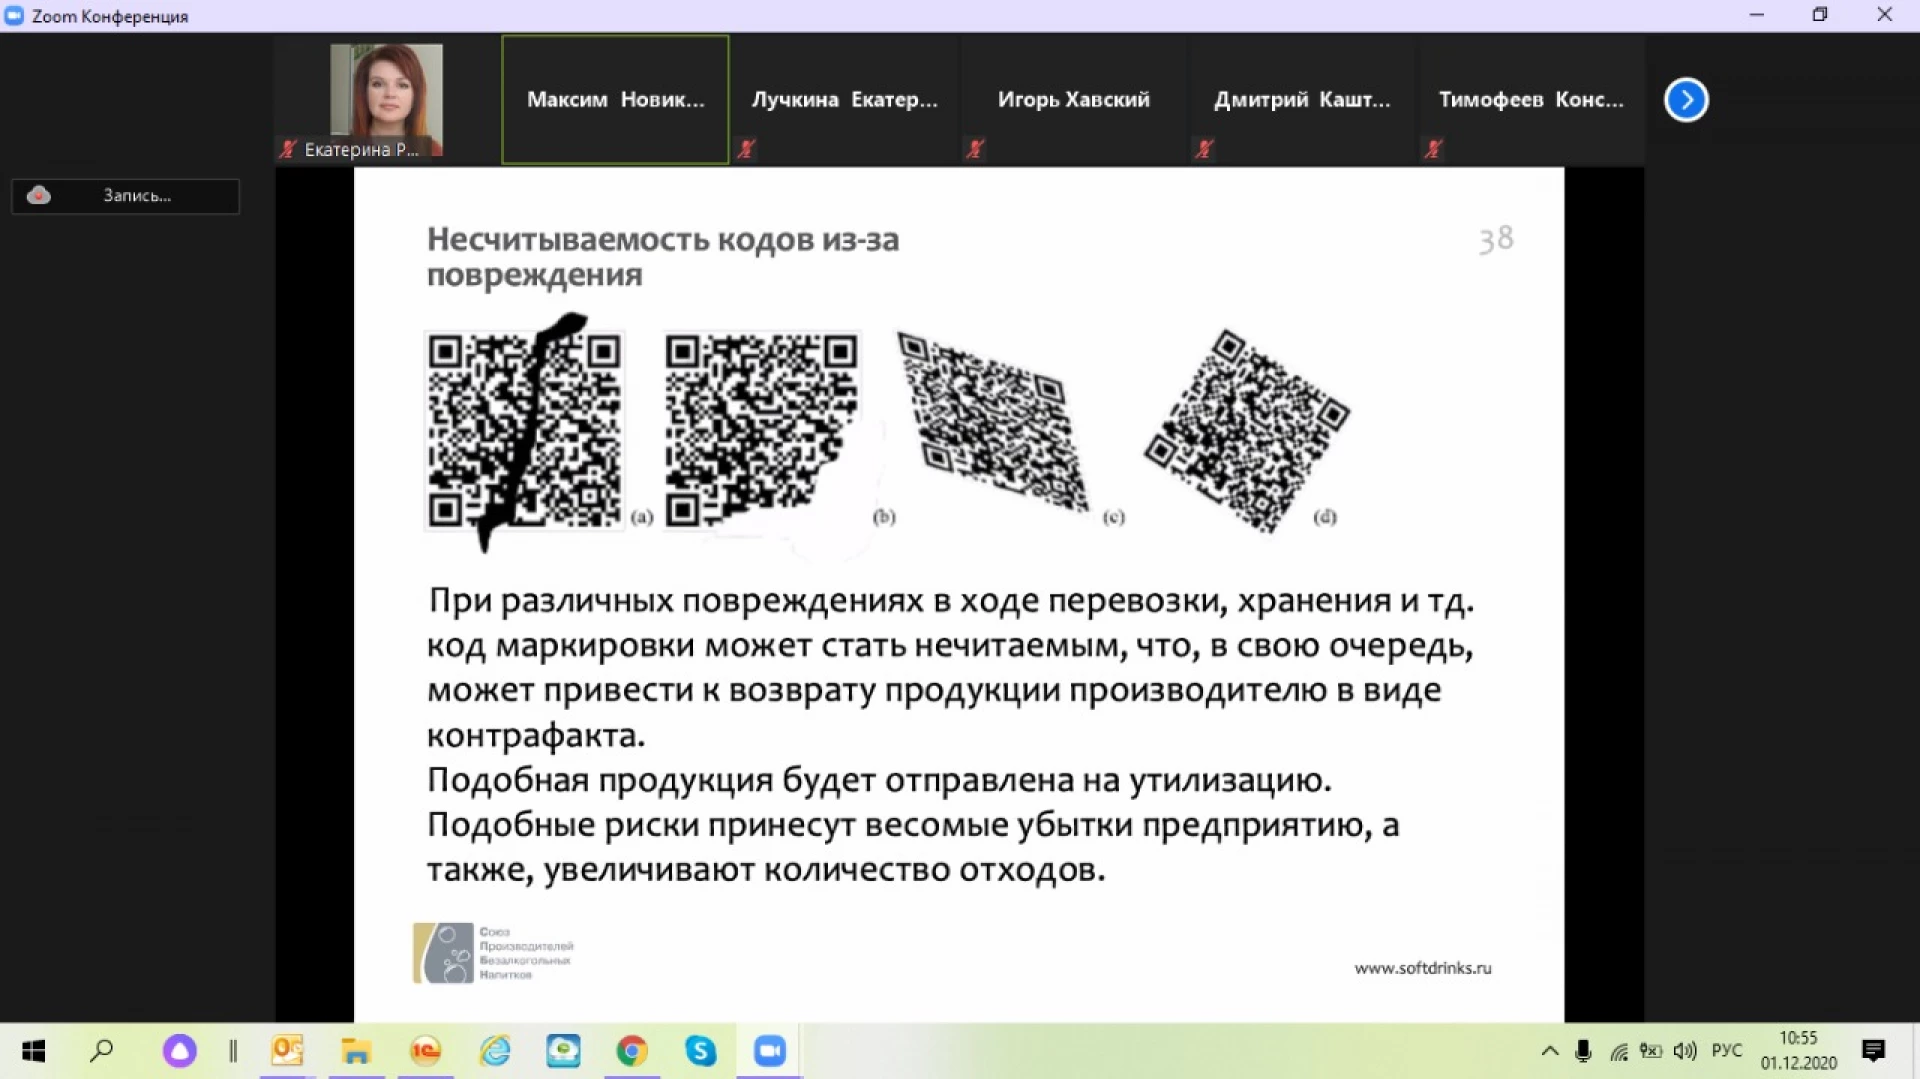Open the teal monitor app taskbar icon
Screen dimensions: 1920x1079
[563, 1051]
